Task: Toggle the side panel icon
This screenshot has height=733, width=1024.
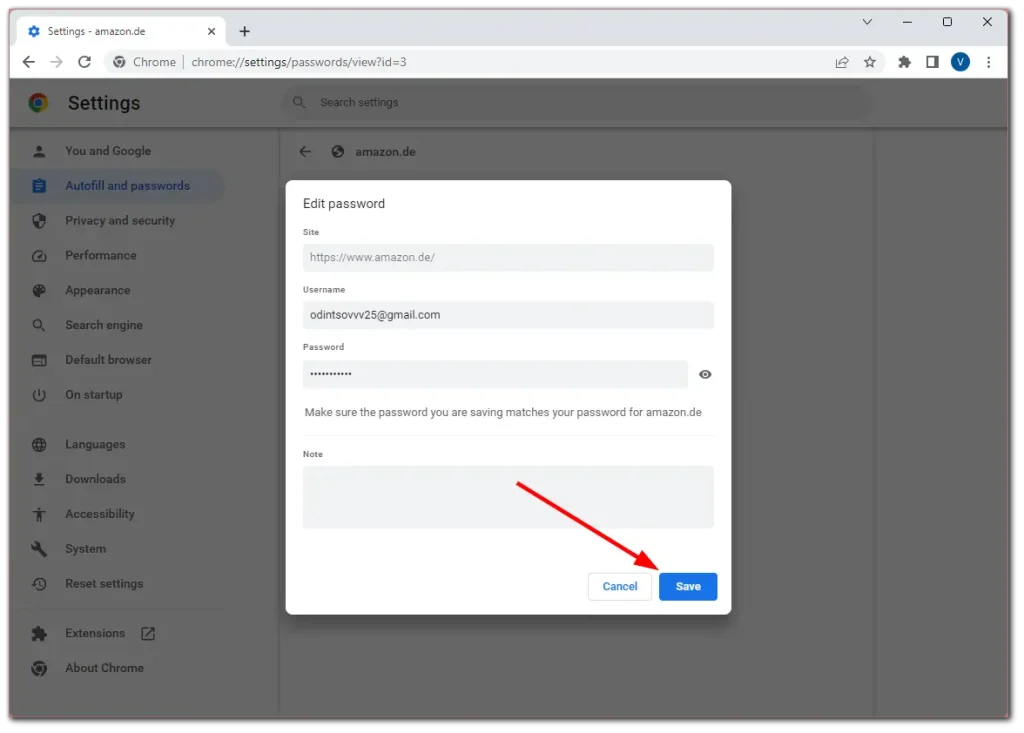Action: 932,62
